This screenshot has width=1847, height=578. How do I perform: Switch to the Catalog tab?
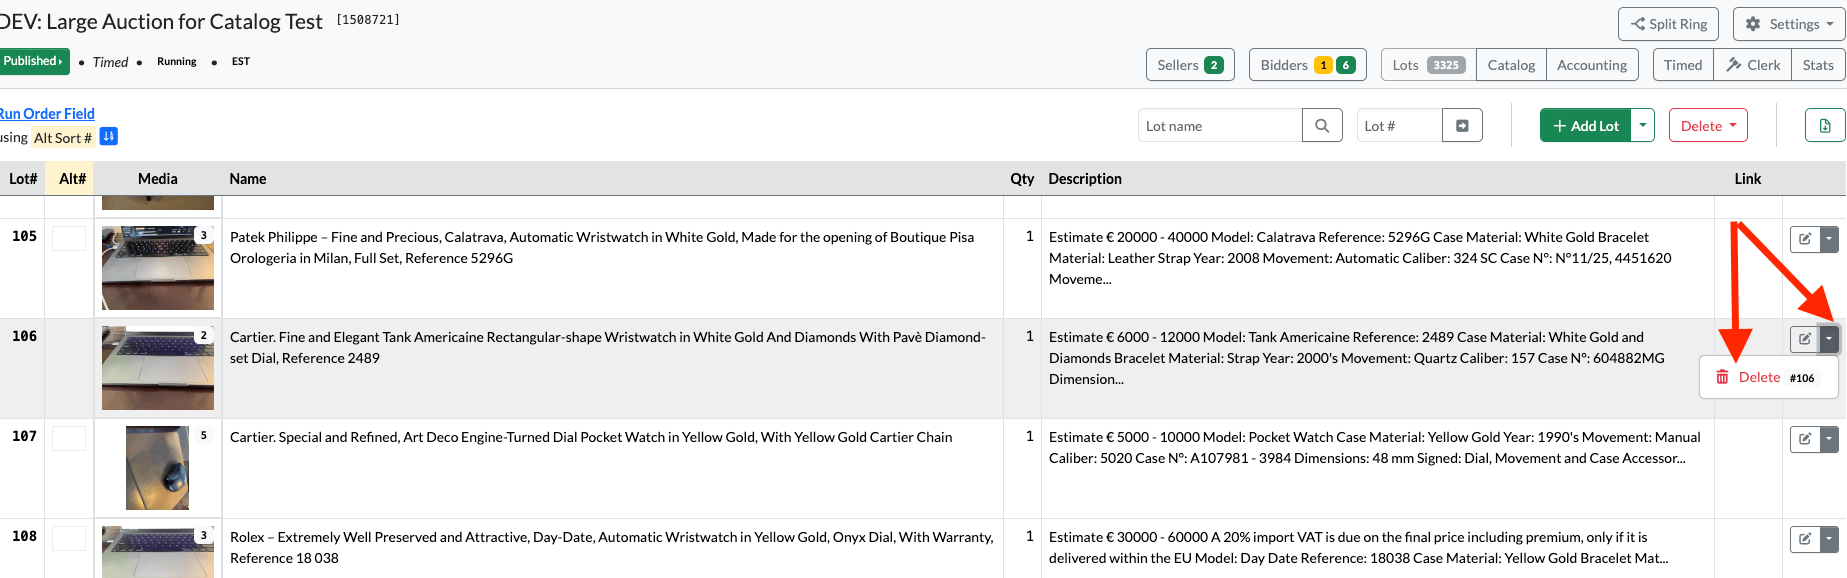point(1511,65)
